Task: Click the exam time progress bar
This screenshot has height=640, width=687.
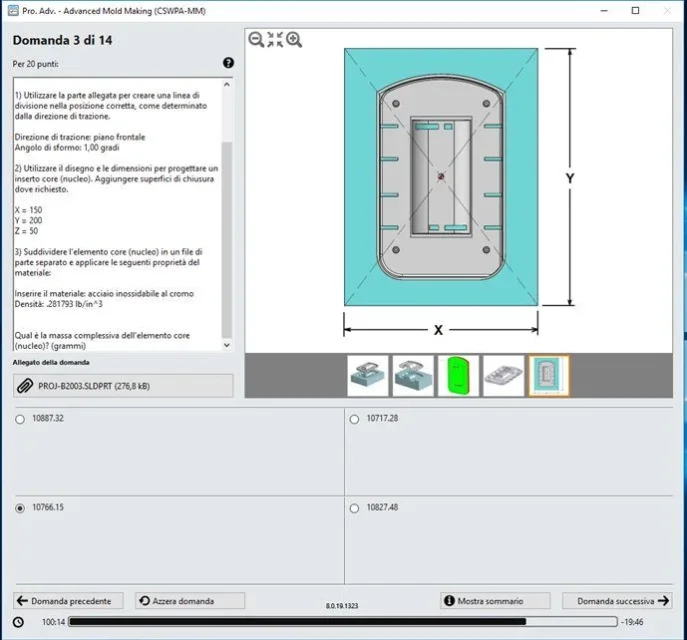Action: tap(343, 622)
